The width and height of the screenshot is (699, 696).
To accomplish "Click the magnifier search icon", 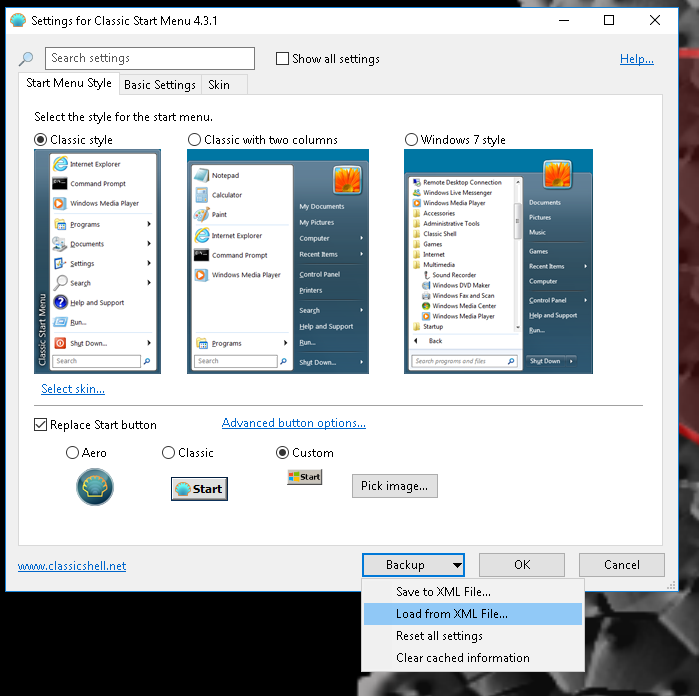I will coord(26,58).
